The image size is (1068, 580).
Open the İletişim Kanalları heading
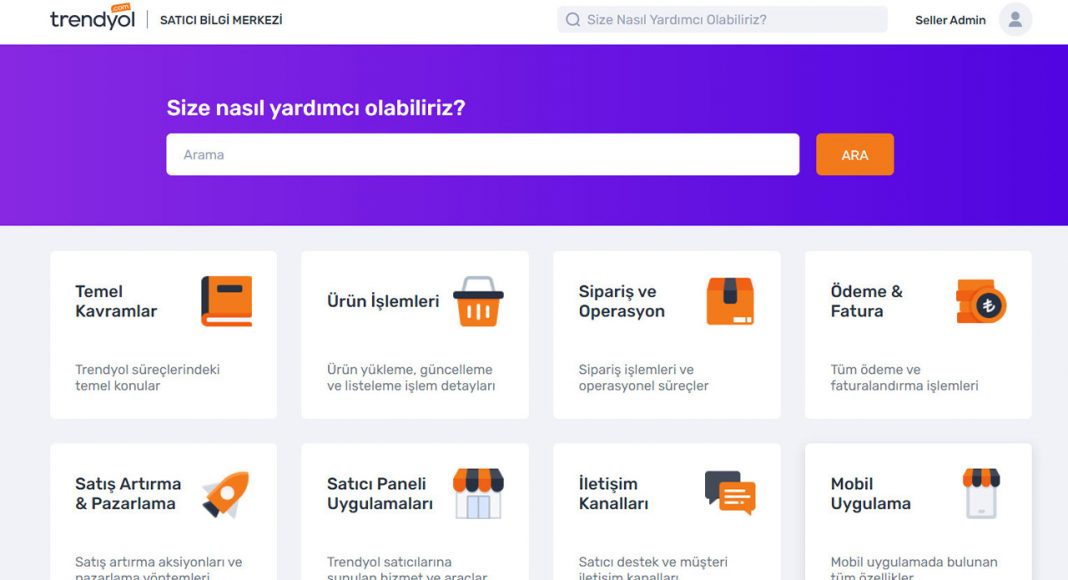[613, 494]
